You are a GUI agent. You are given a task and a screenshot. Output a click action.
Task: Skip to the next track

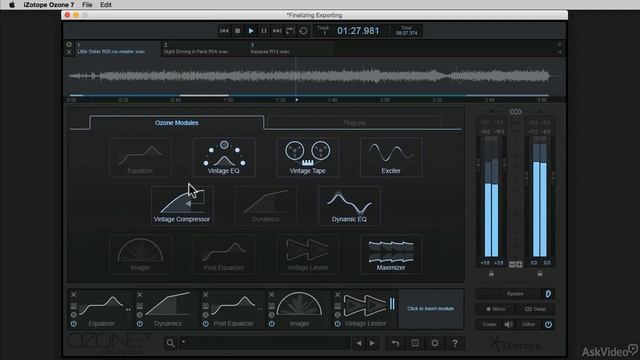tap(277, 31)
